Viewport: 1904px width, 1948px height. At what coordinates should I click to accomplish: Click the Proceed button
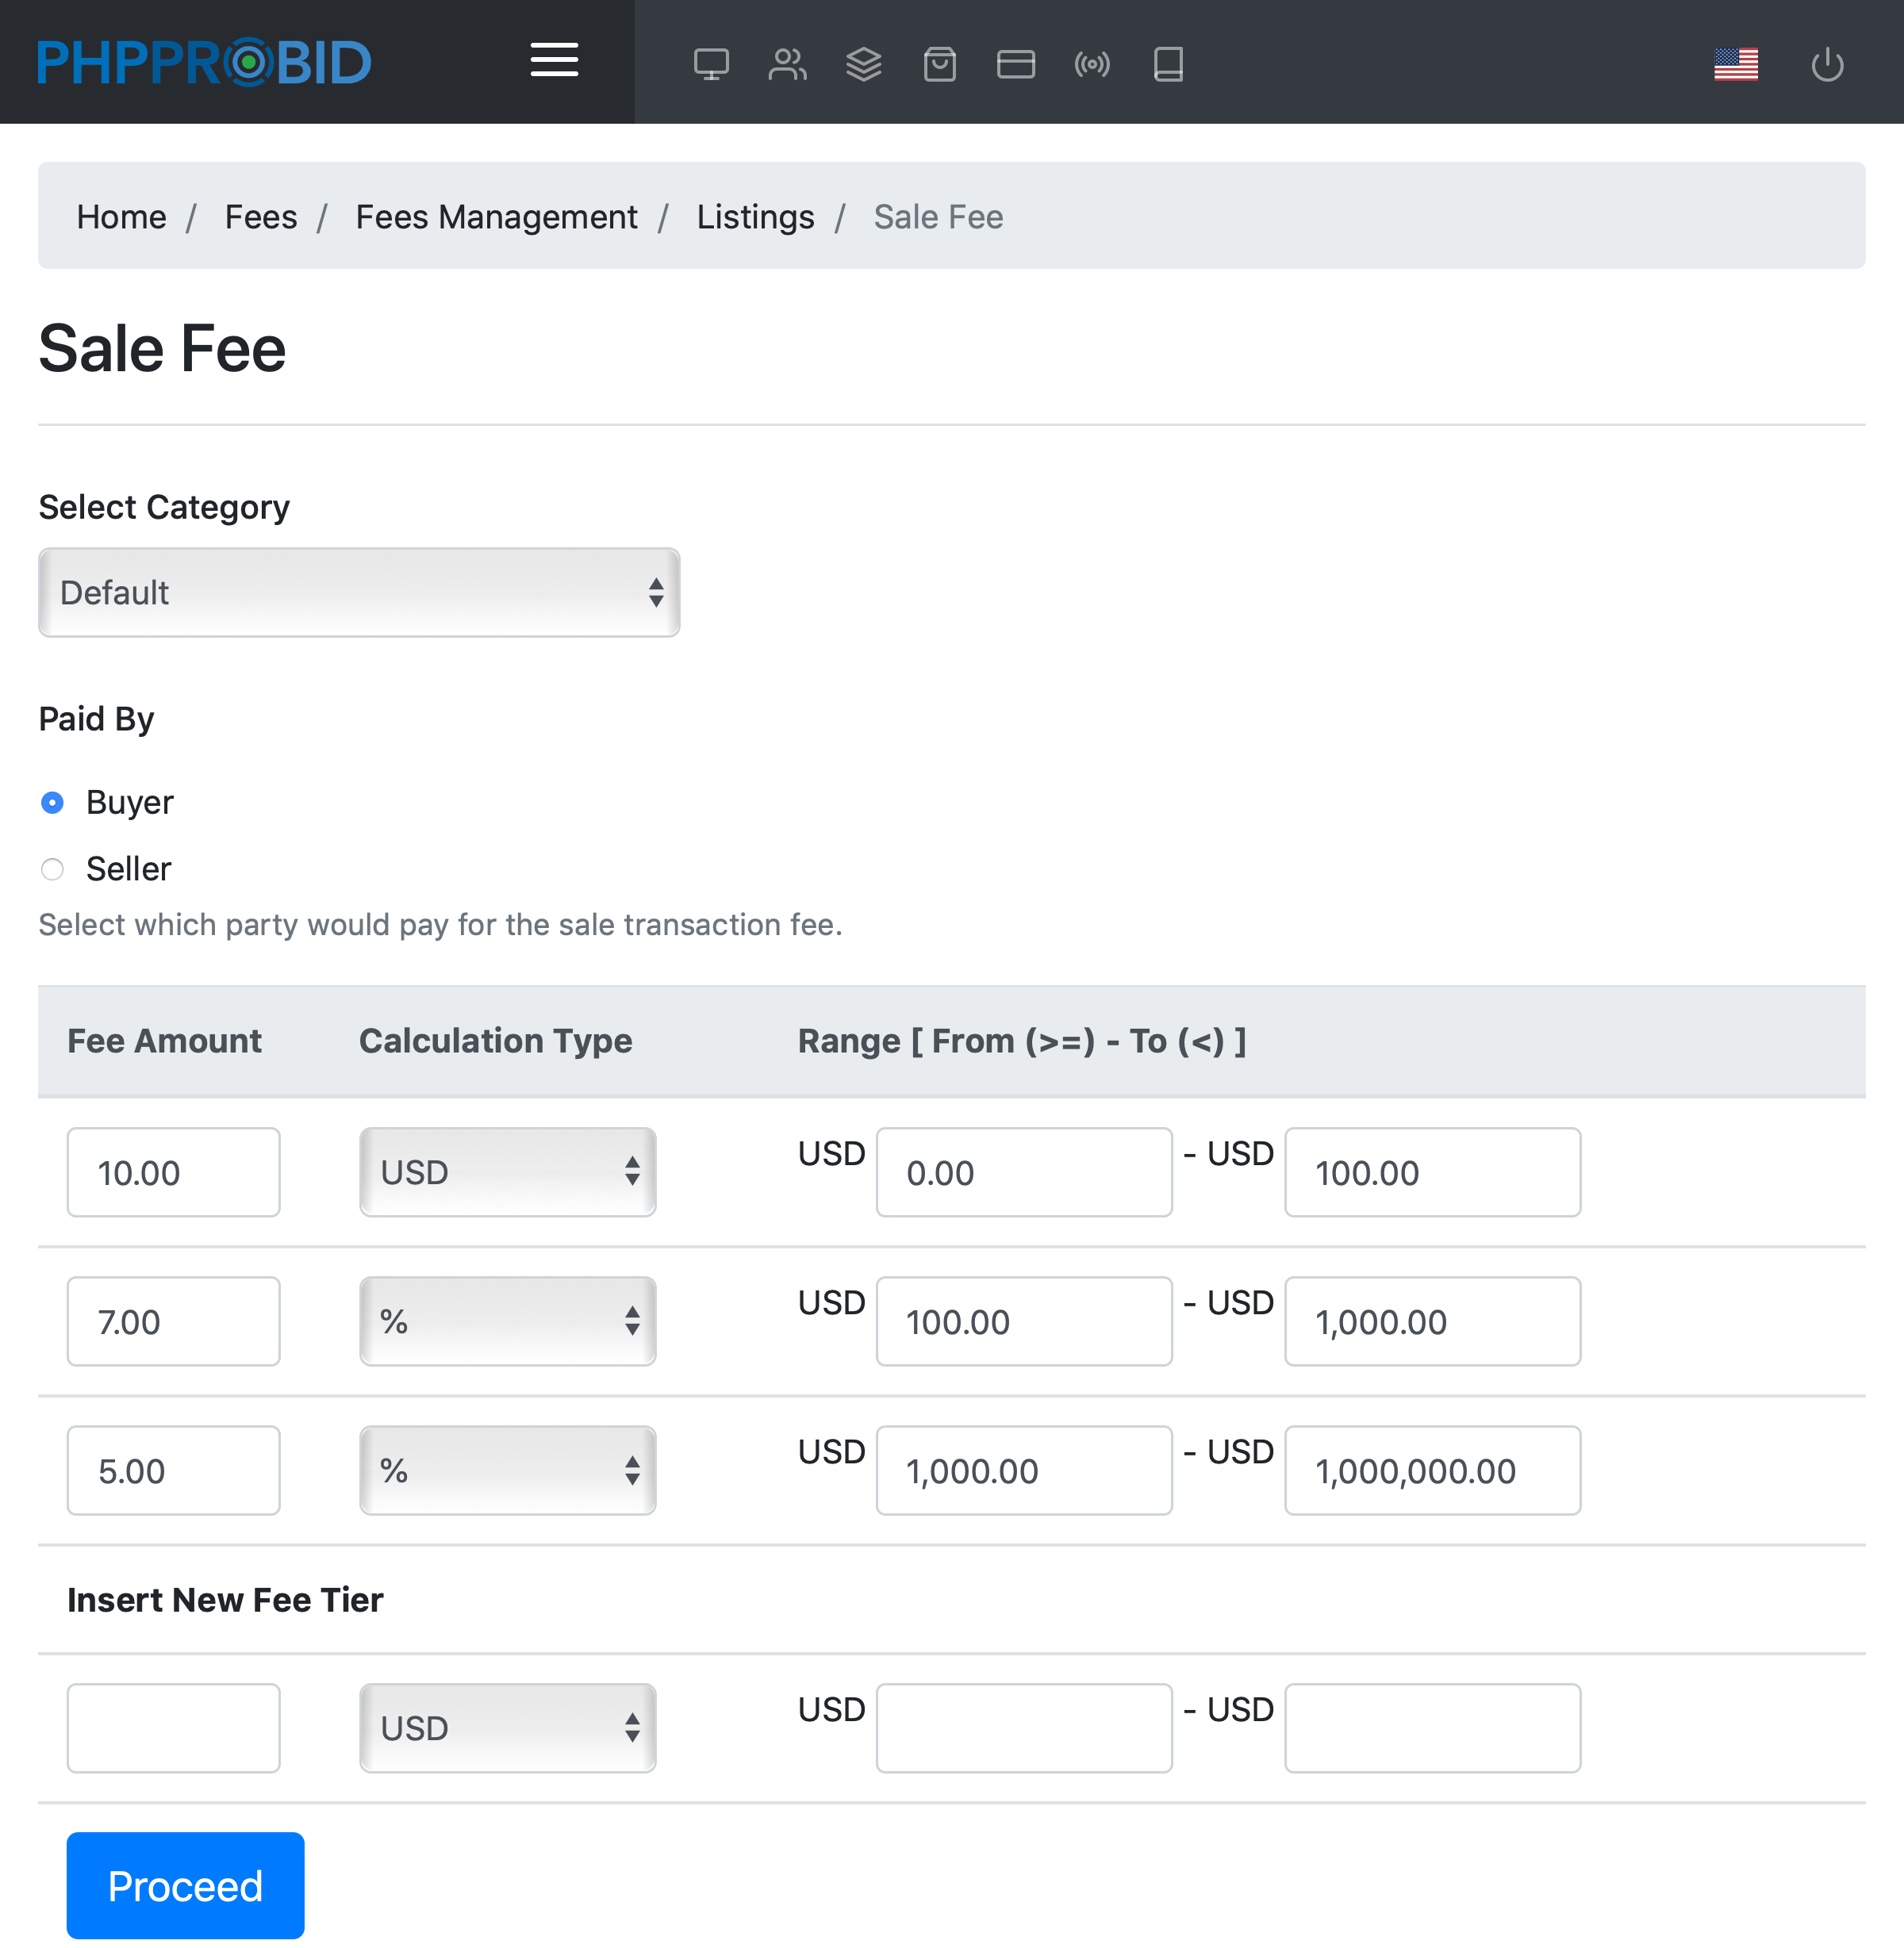(x=185, y=1885)
